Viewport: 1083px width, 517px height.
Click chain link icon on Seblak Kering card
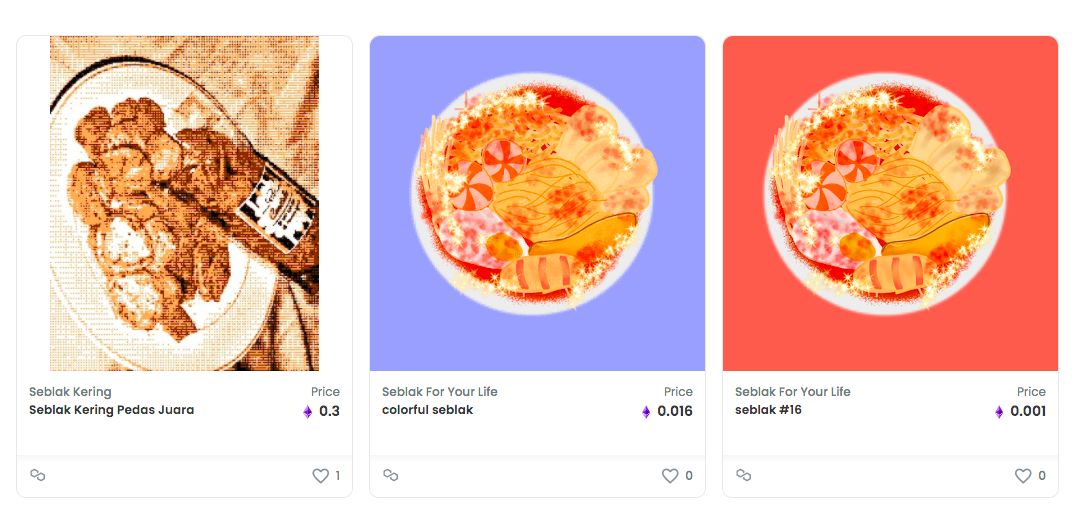coord(38,475)
